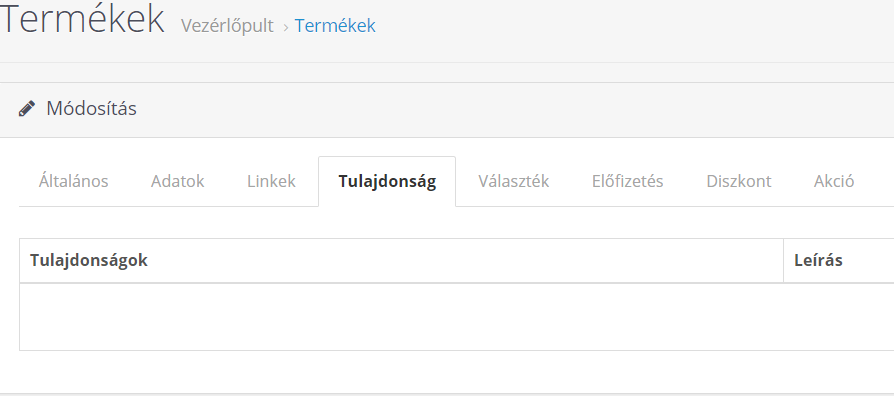Image resolution: width=894 pixels, height=396 pixels.
Task: Open the blue Termékek breadcrumb link
Action: click(335, 26)
